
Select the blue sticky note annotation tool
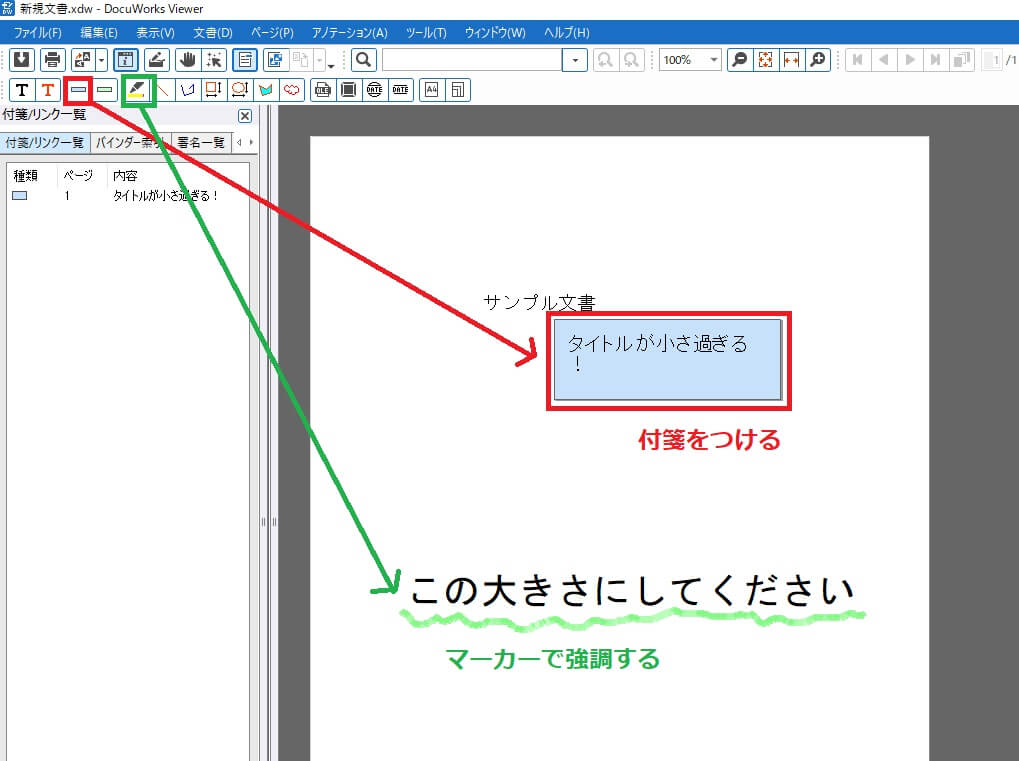pyautogui.click(x=78, y=90)
